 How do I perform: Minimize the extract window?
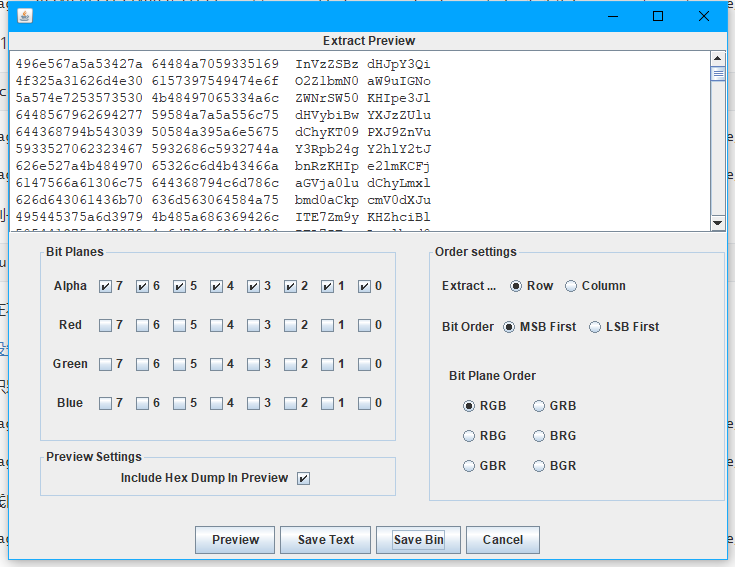click(613, 16)
